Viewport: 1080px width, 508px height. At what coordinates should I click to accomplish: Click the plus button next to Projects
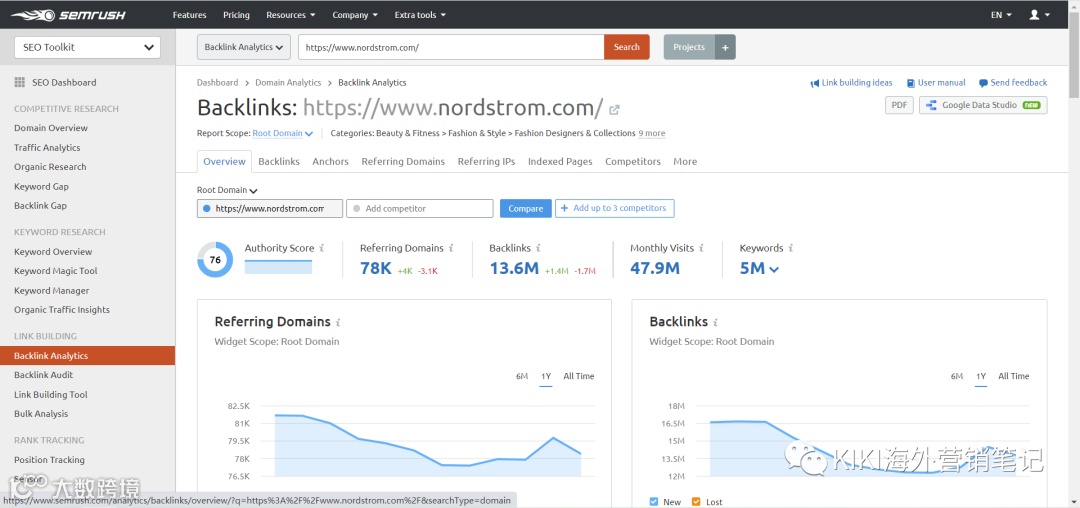coord(725,47)
